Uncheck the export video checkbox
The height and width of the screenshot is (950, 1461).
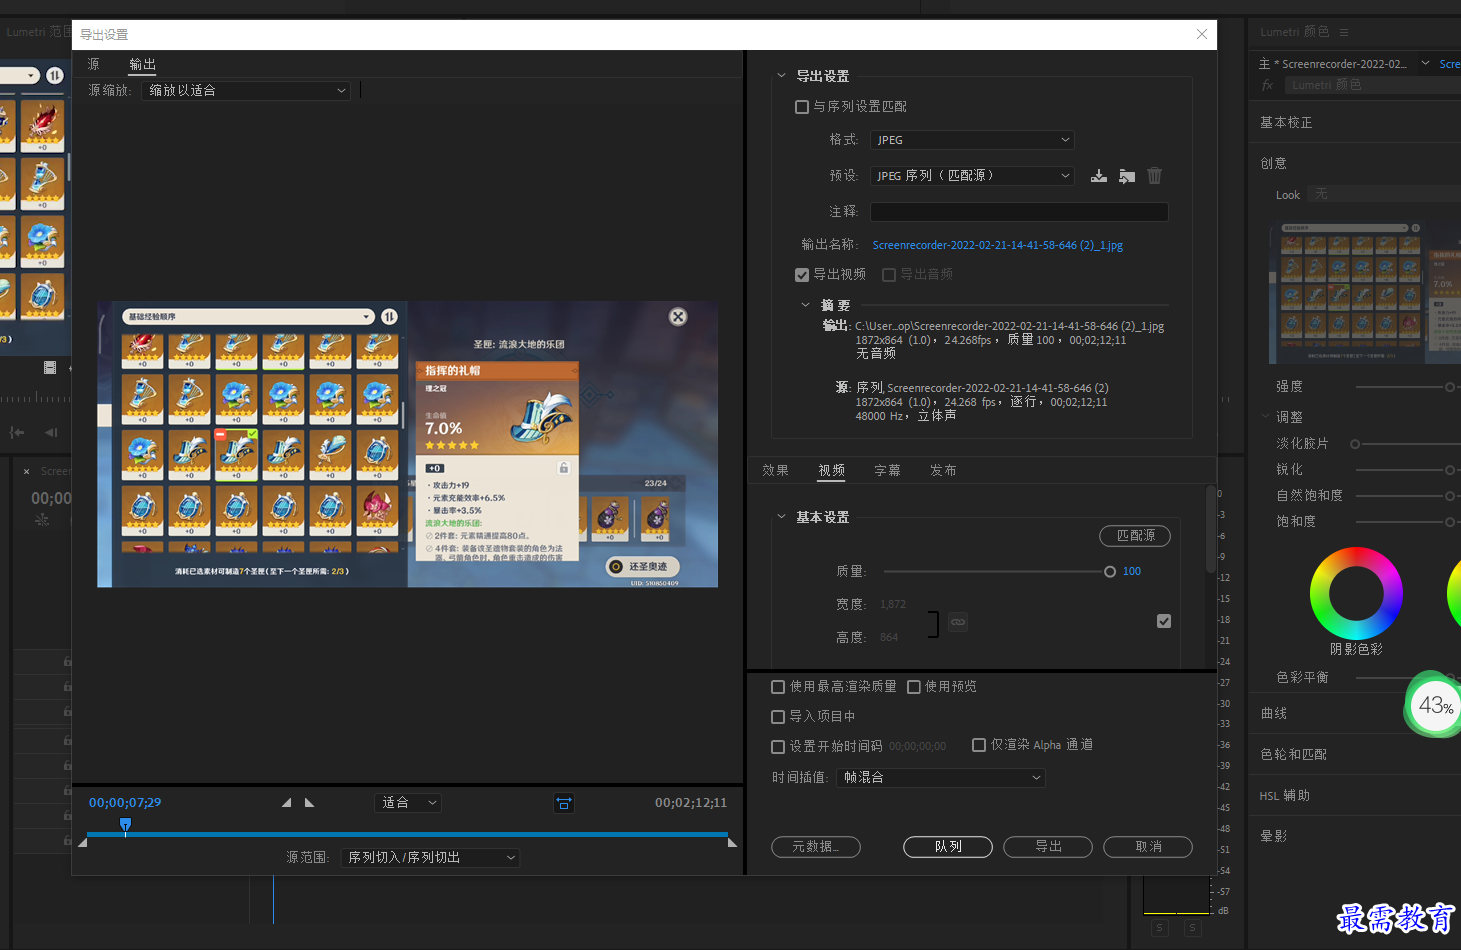(802, 275)
